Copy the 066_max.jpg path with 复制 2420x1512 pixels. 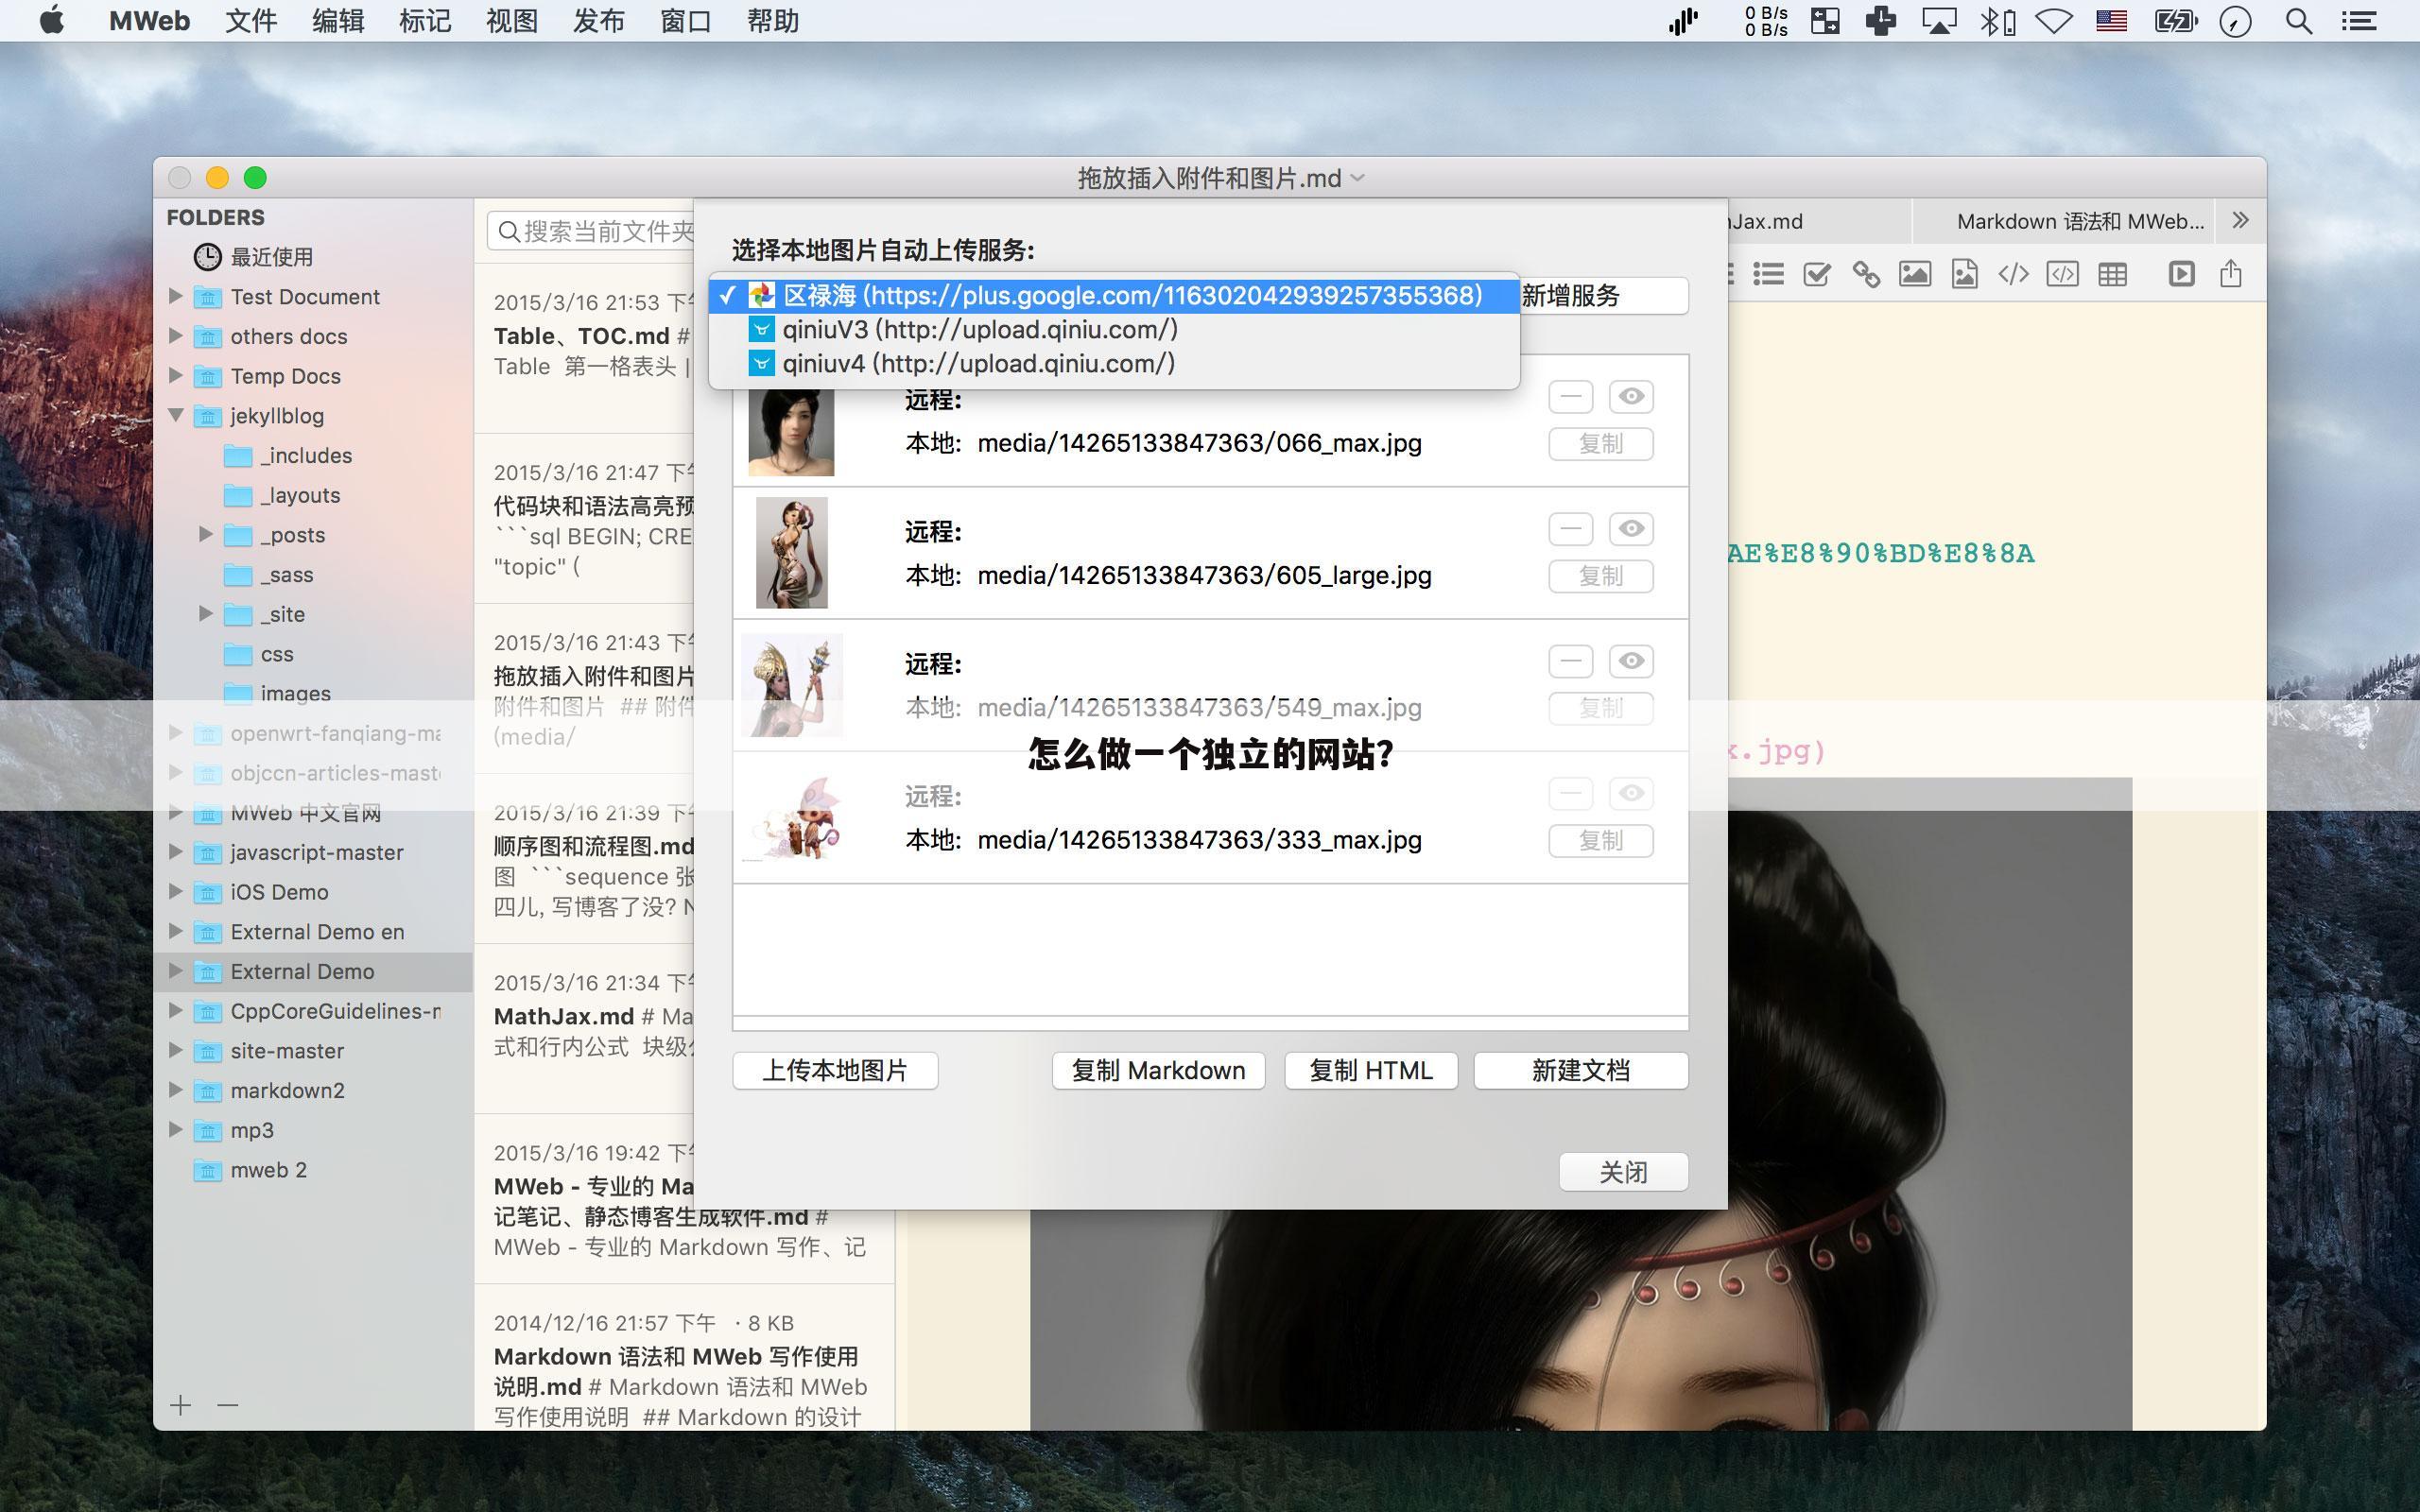coord(1601,444)
